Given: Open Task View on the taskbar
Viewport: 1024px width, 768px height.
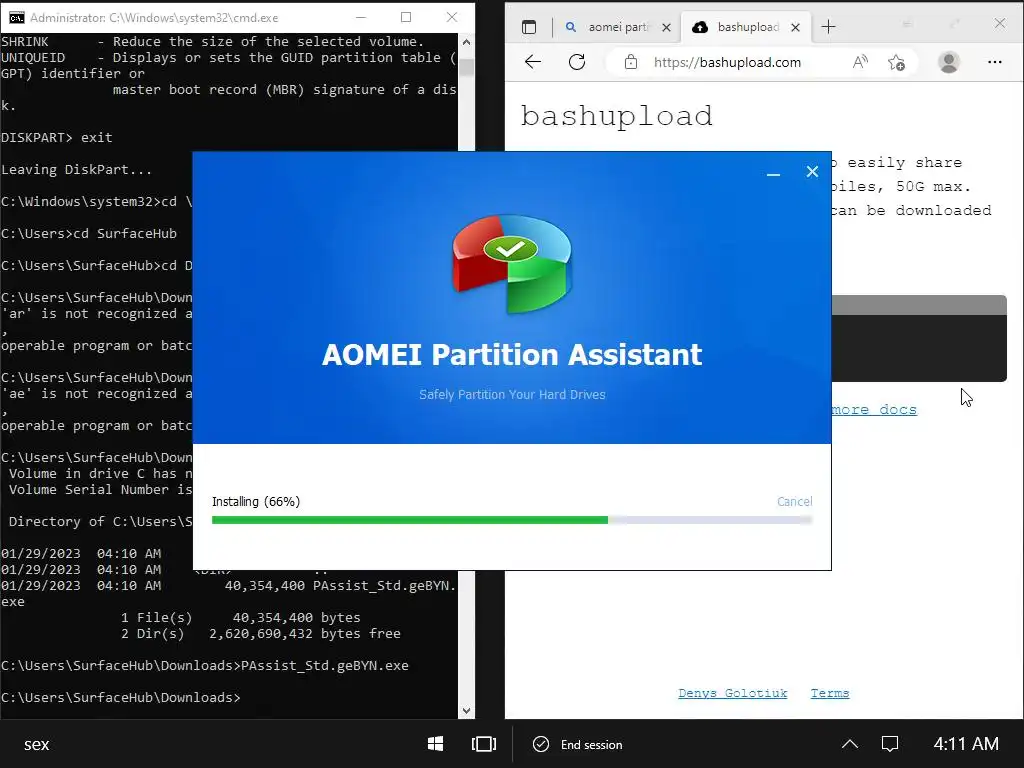Looking at the screenshot, I should click(484, 744).
